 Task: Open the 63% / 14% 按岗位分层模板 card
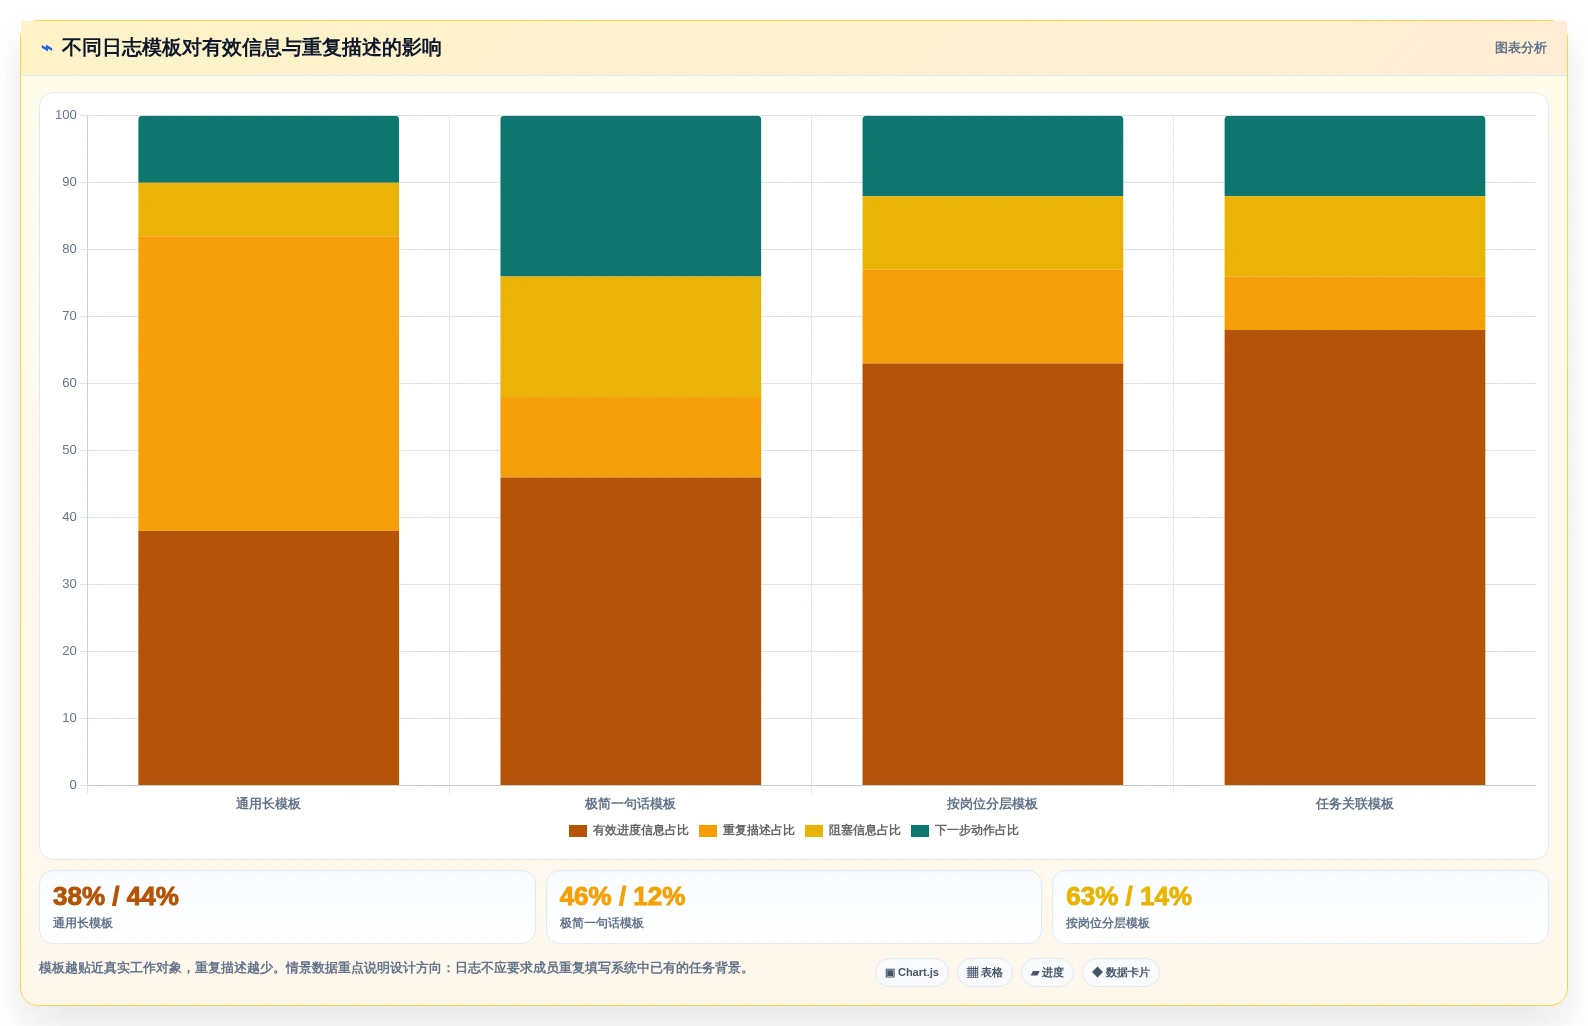click(x=1300, y=907)
